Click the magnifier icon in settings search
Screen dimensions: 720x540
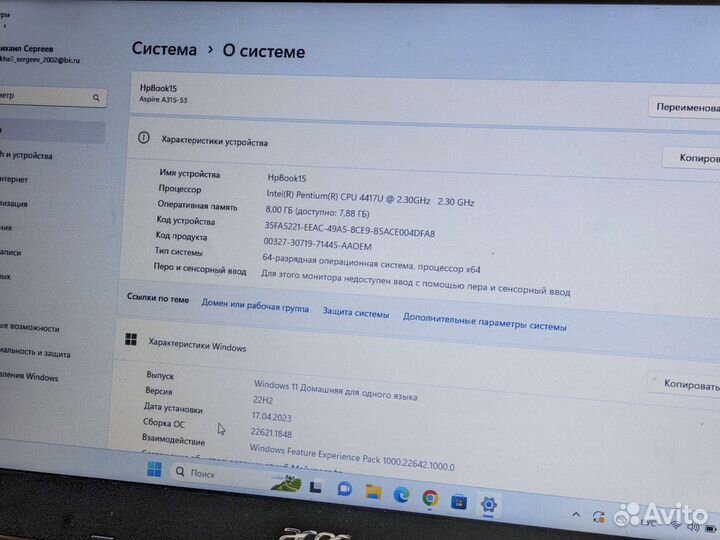point(96,97)
